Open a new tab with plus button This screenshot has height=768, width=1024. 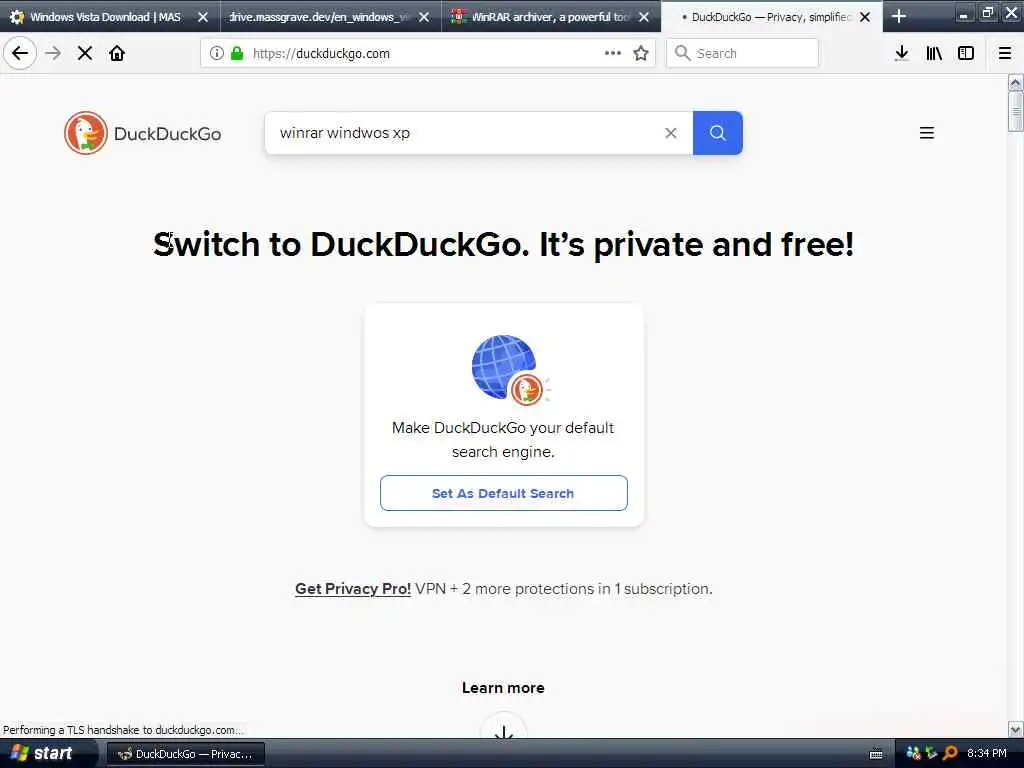pos(899,16)
